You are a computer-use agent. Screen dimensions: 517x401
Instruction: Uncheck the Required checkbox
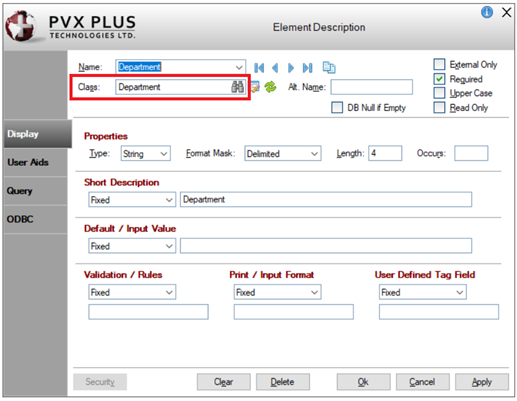tap(439, 79)
